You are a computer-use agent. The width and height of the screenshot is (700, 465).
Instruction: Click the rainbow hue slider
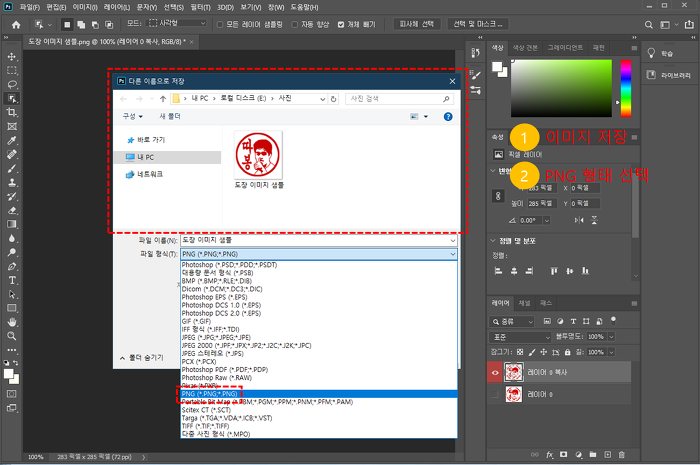coord(626,88)
